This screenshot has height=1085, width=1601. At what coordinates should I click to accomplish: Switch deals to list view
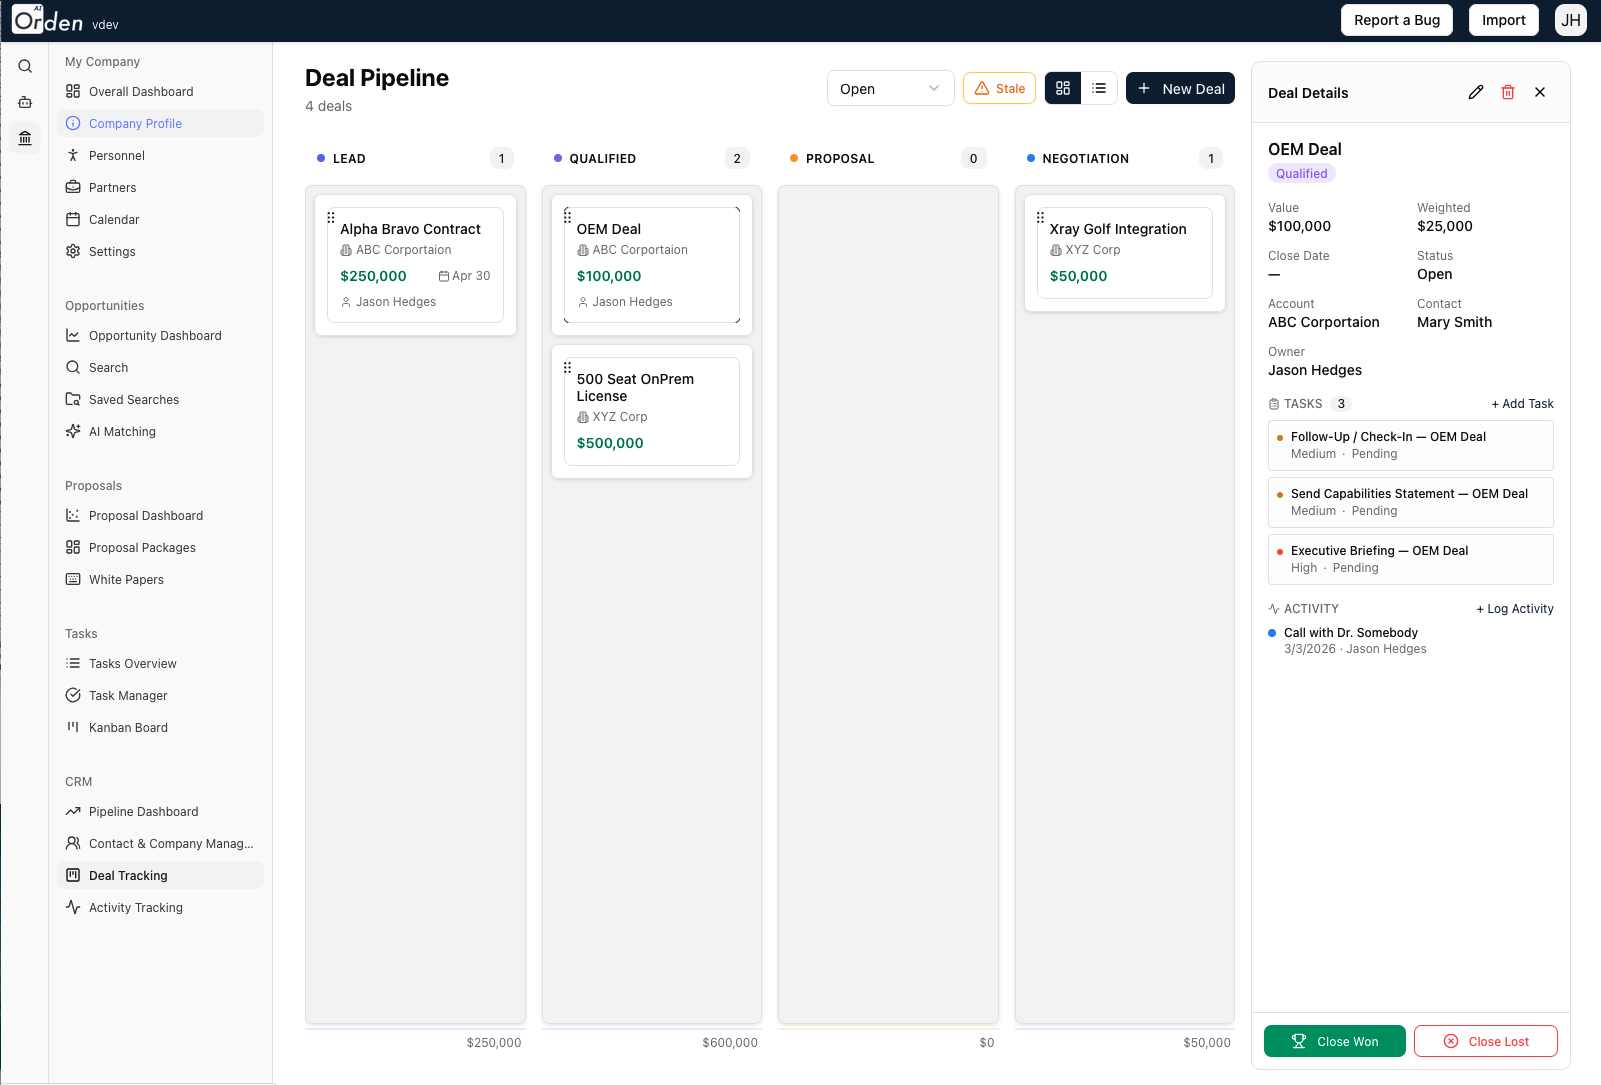(x=1100, y=88)
